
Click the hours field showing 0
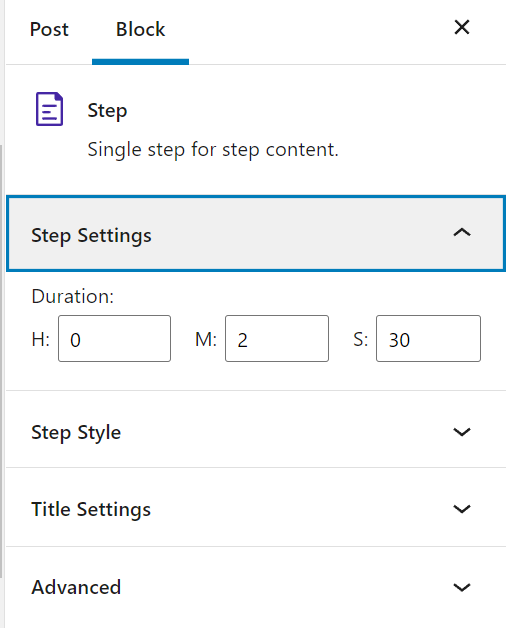(115, 339)
